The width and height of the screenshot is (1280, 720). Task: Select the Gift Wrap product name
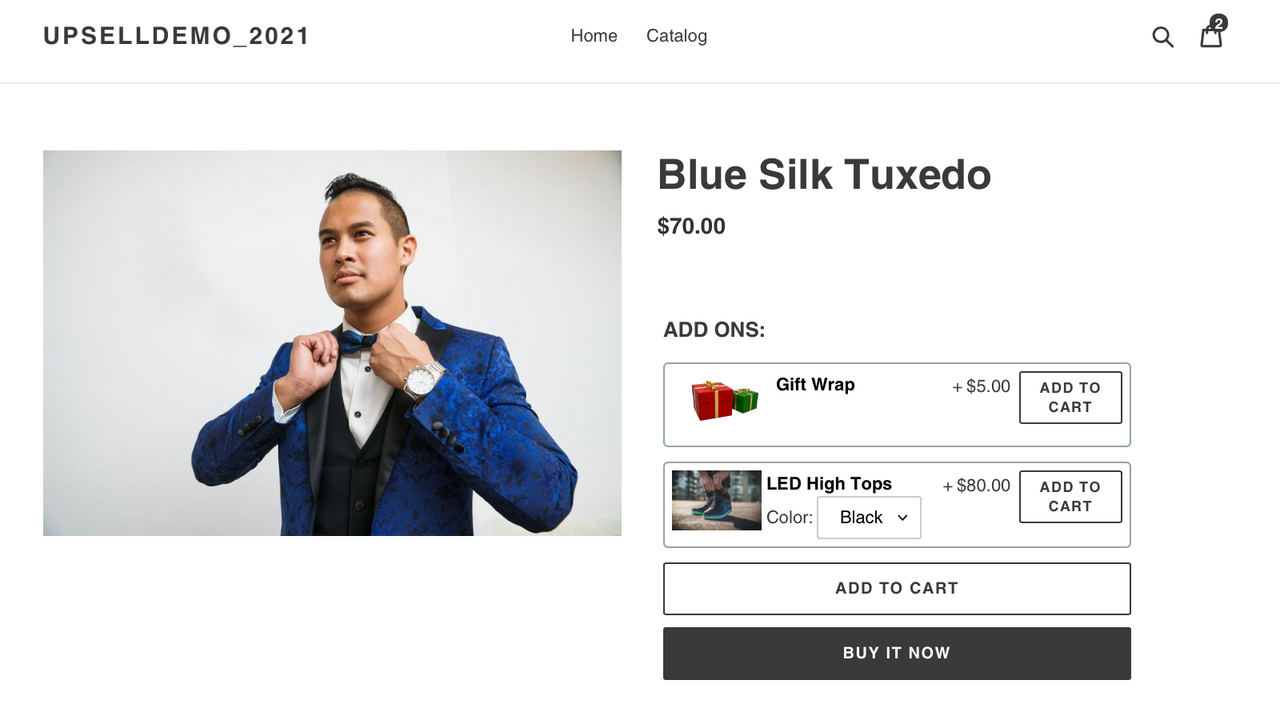pos(815,385)
